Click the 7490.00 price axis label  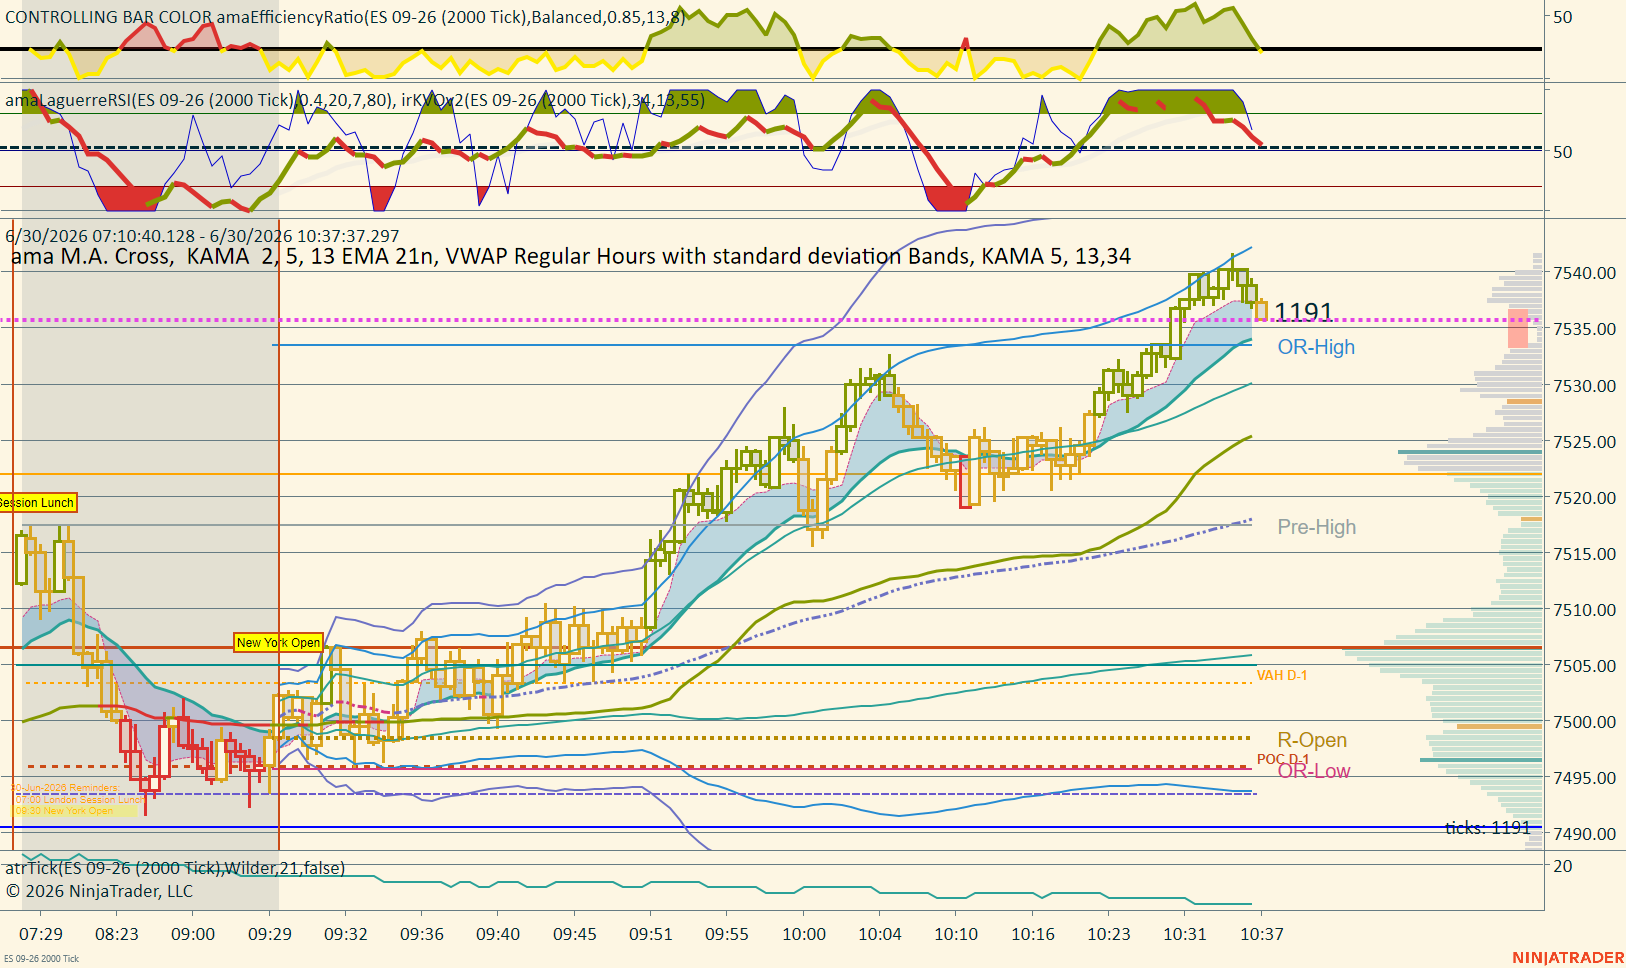pos(1585,834)
